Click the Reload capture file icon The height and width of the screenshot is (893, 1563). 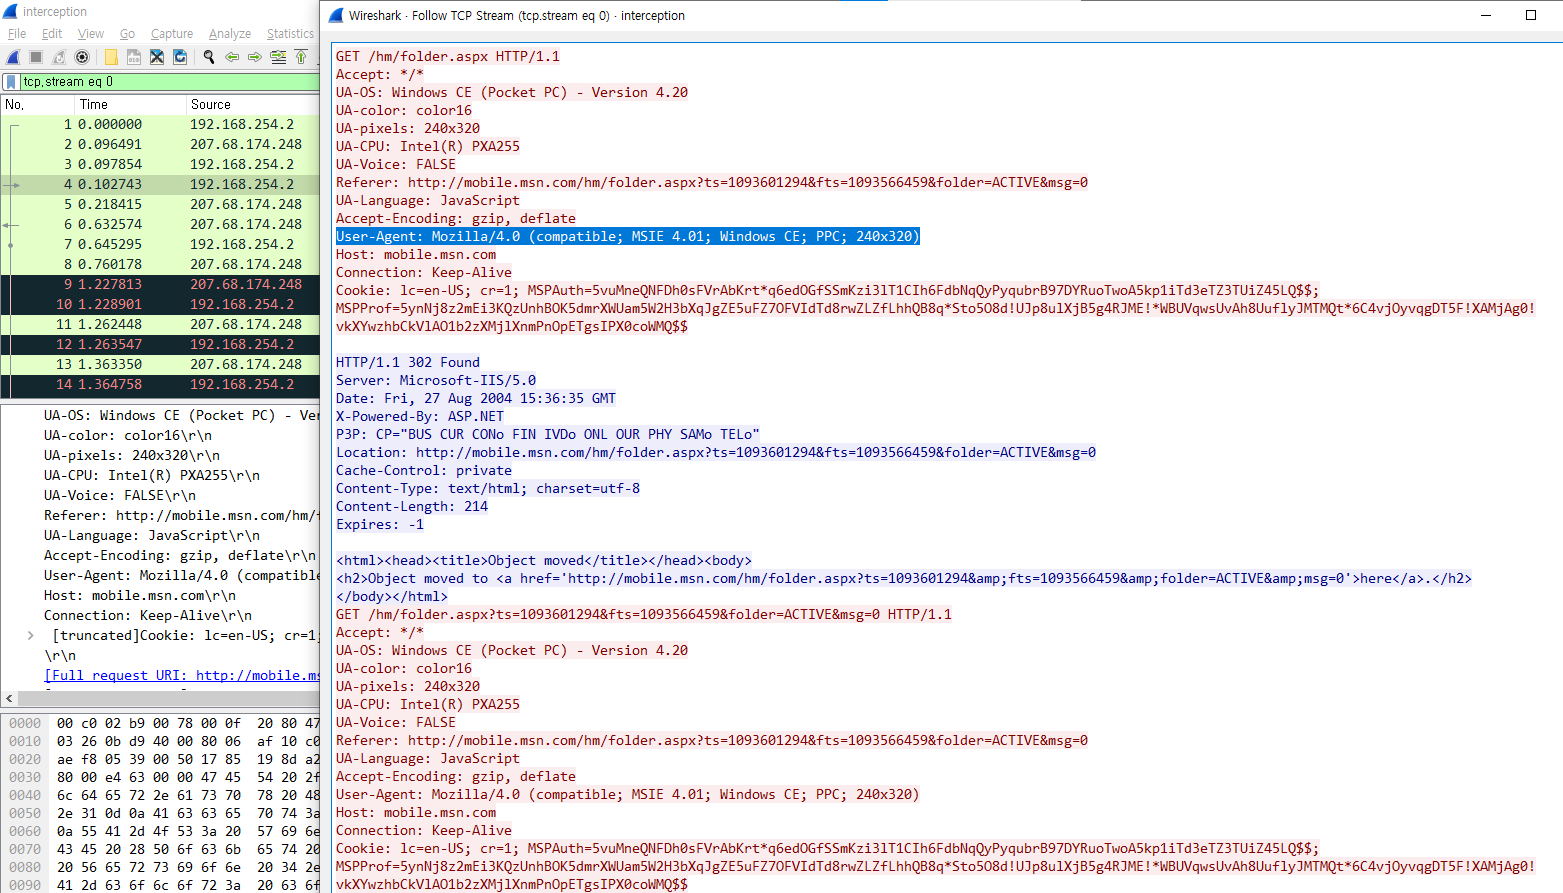[x=180, y=57]
